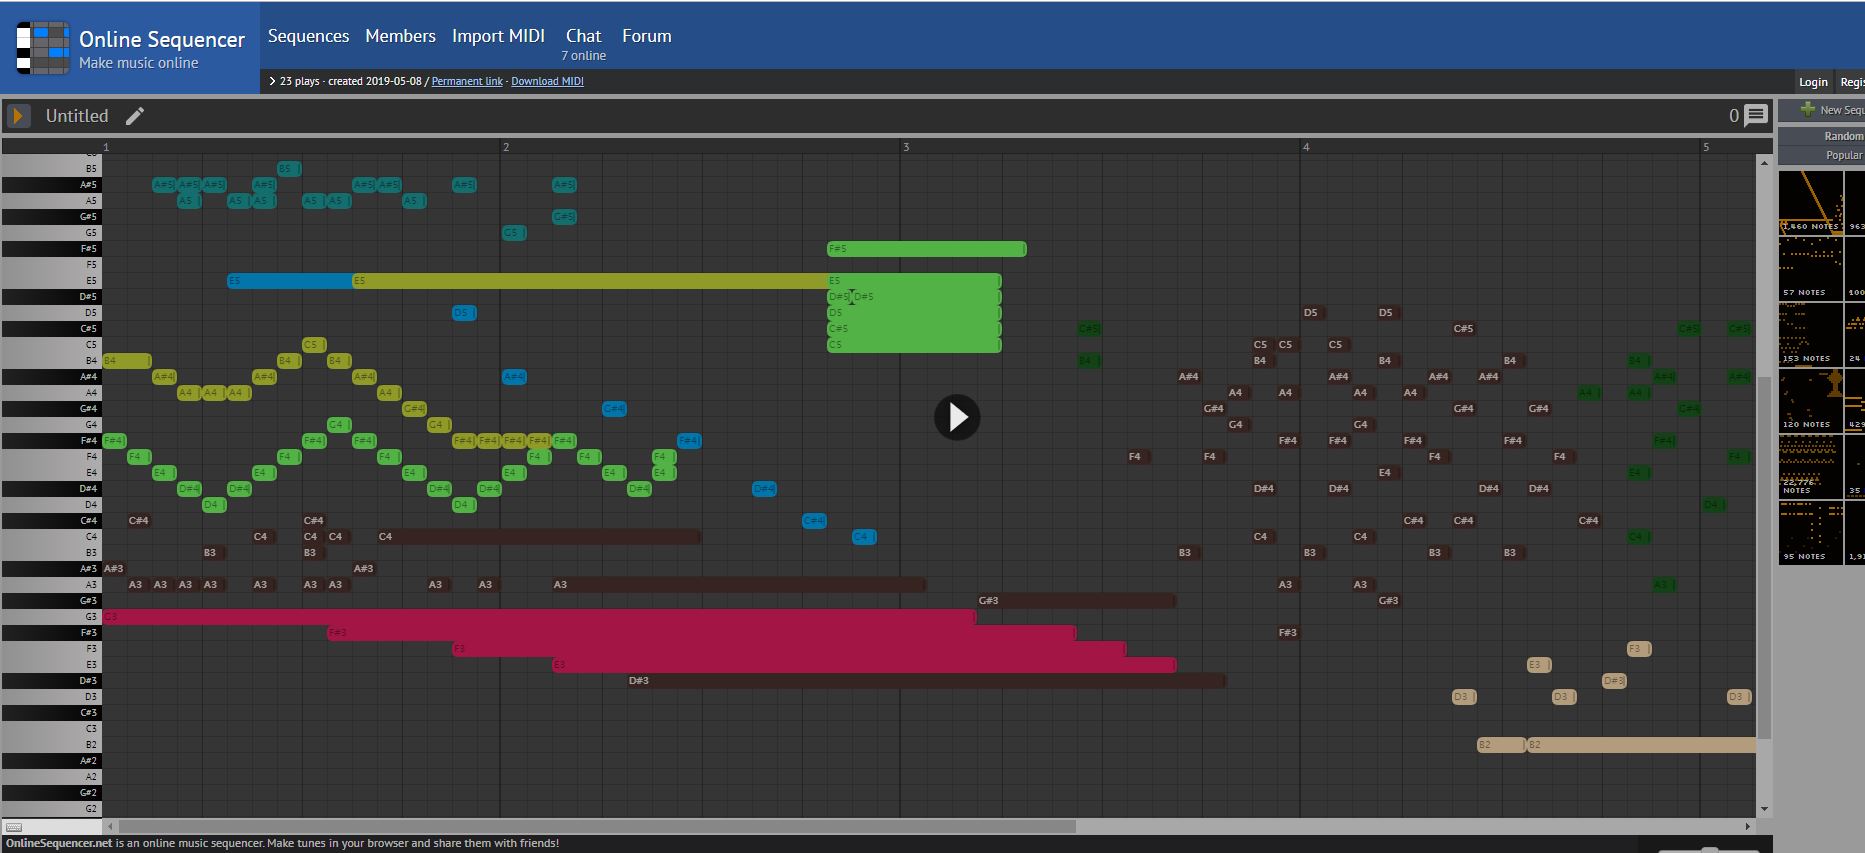Open the Sequences menu
The width and height of the screenshot is (1865, 853).
(x=308, y=36)
